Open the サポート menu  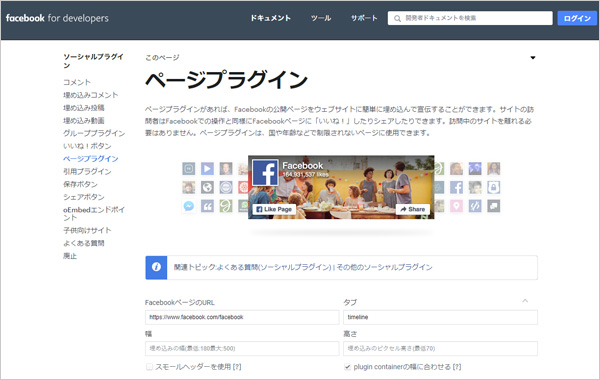click(364, 18)
